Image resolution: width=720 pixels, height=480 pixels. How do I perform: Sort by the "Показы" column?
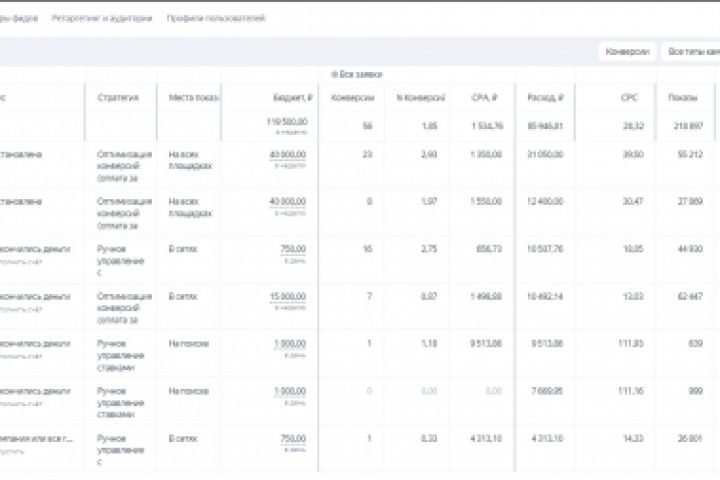[x=683, y=98]
